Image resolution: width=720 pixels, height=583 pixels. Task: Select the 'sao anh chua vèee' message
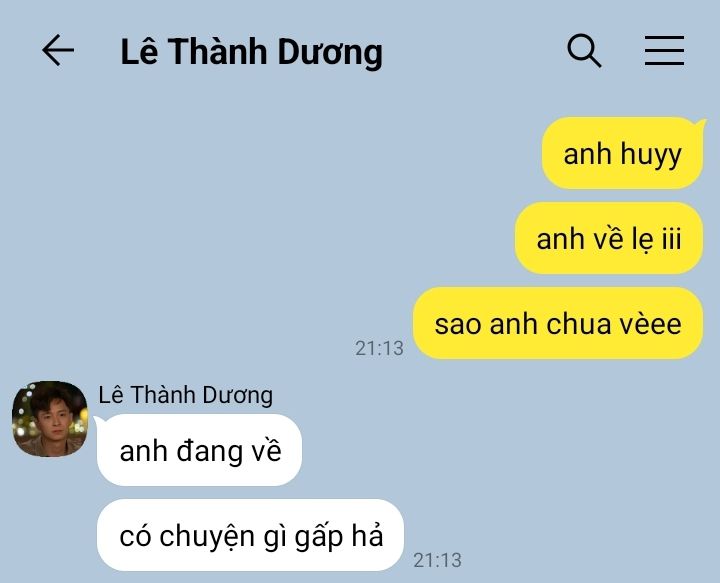(558, 323)
